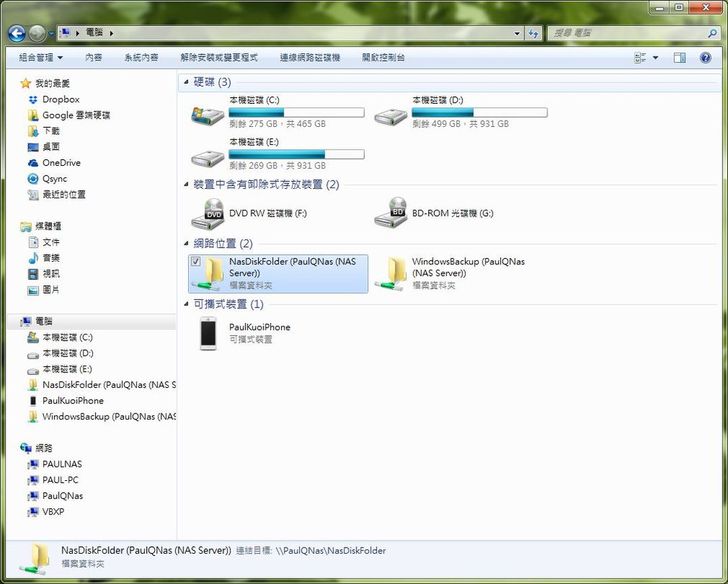
Task: Click the search magnifier icon
Action: click(x=712, y=33)
